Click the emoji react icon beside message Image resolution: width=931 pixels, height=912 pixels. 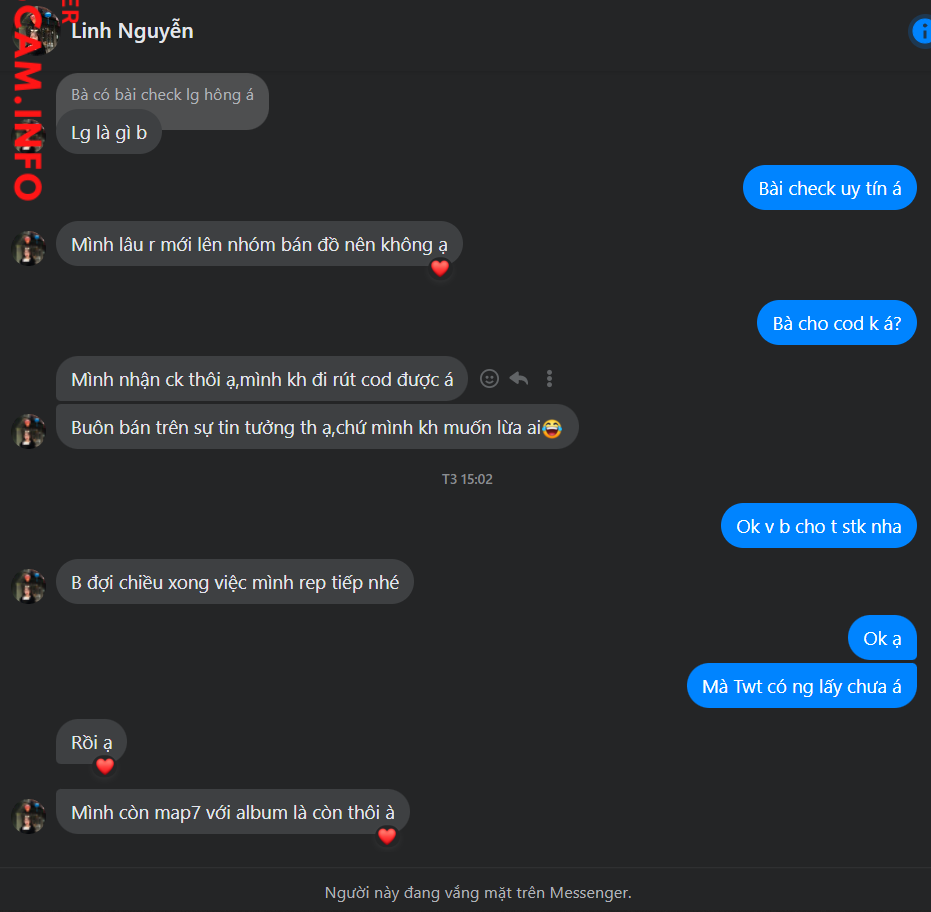(489, 379)
